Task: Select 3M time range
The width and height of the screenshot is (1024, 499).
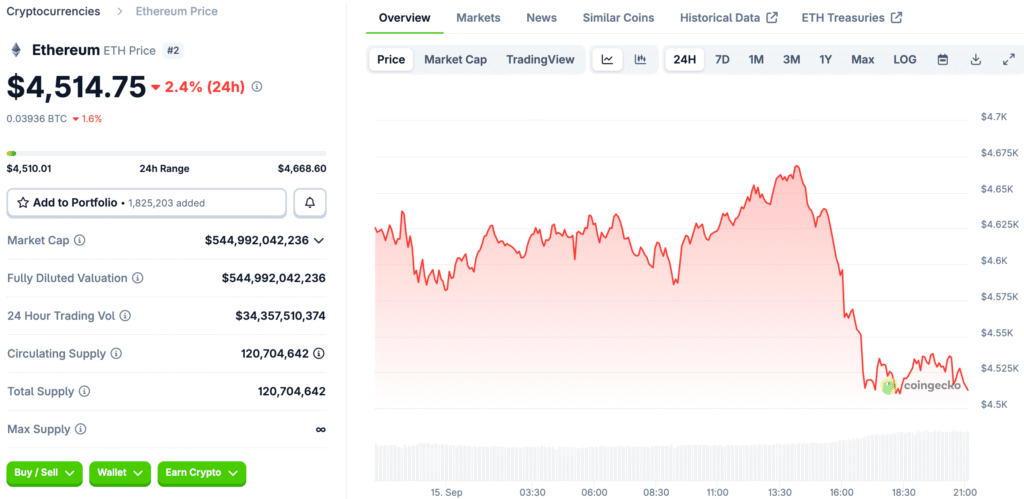Action: point(792,59)
